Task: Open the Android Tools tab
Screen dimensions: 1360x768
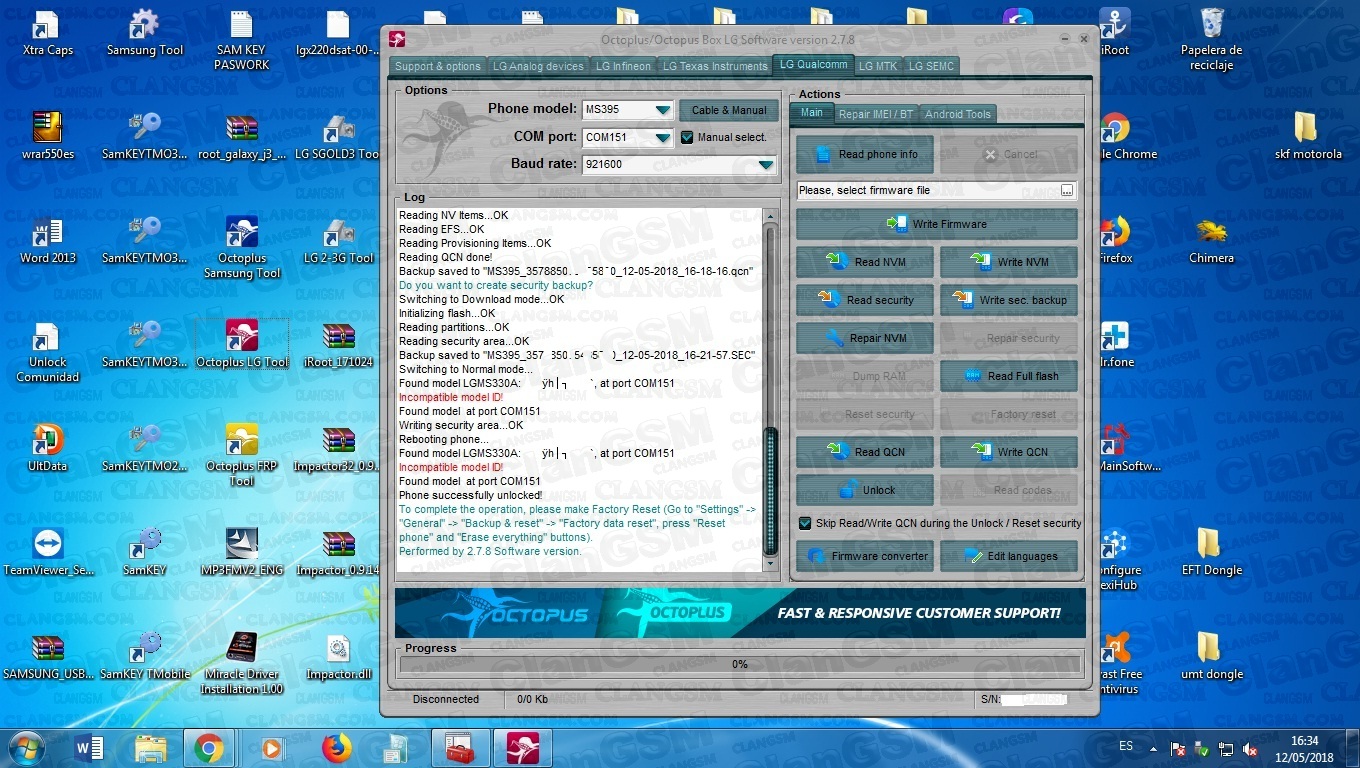Action: [x=958, y=114]
